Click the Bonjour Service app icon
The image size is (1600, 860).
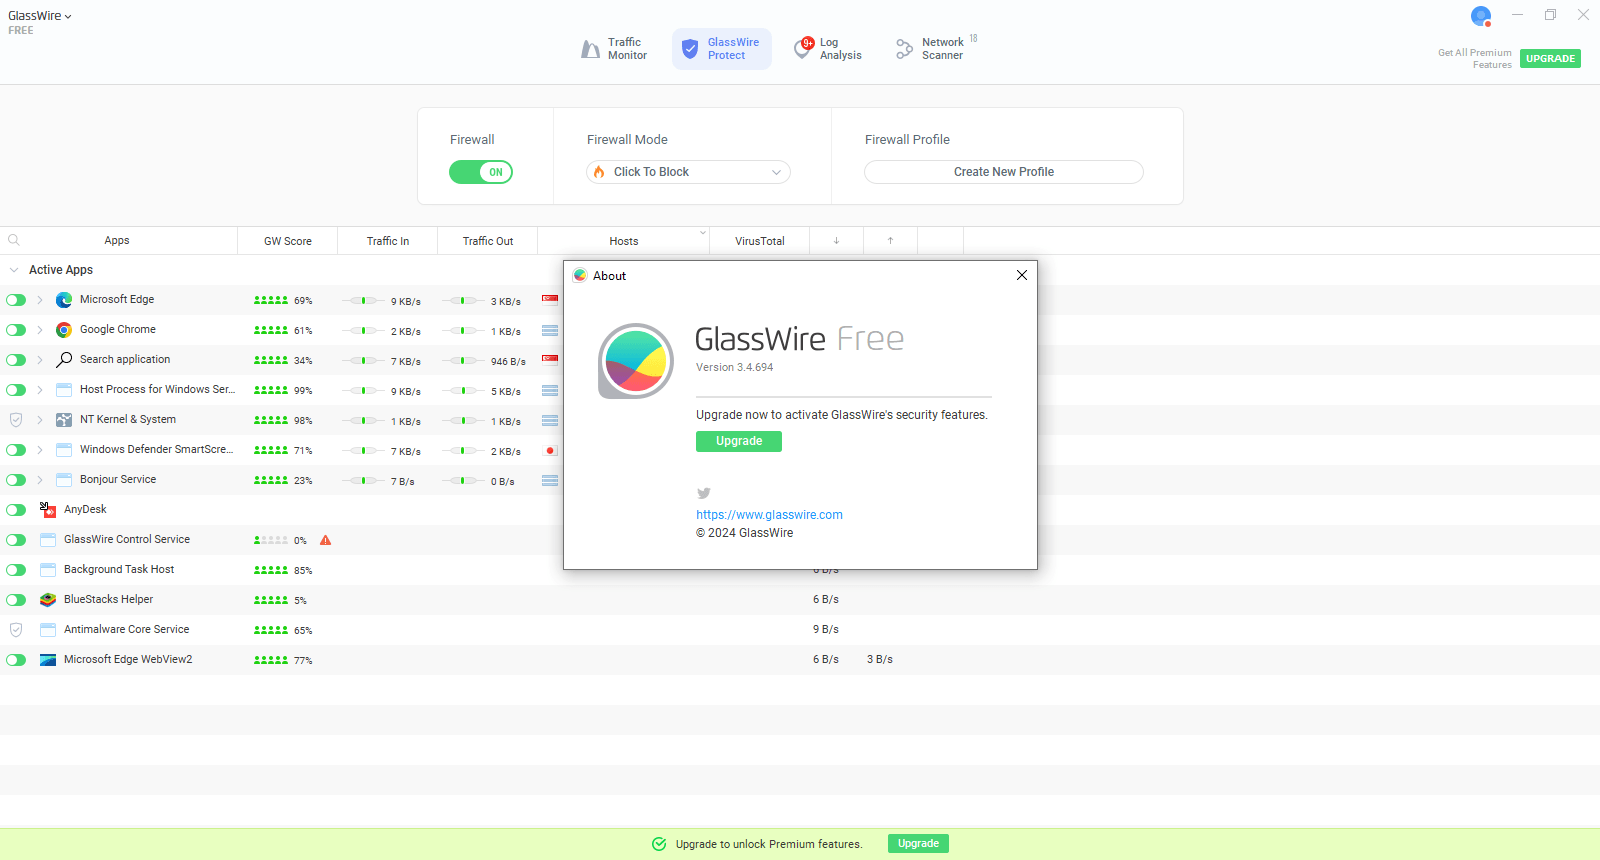pyautogui.click(x=64, y=480)
